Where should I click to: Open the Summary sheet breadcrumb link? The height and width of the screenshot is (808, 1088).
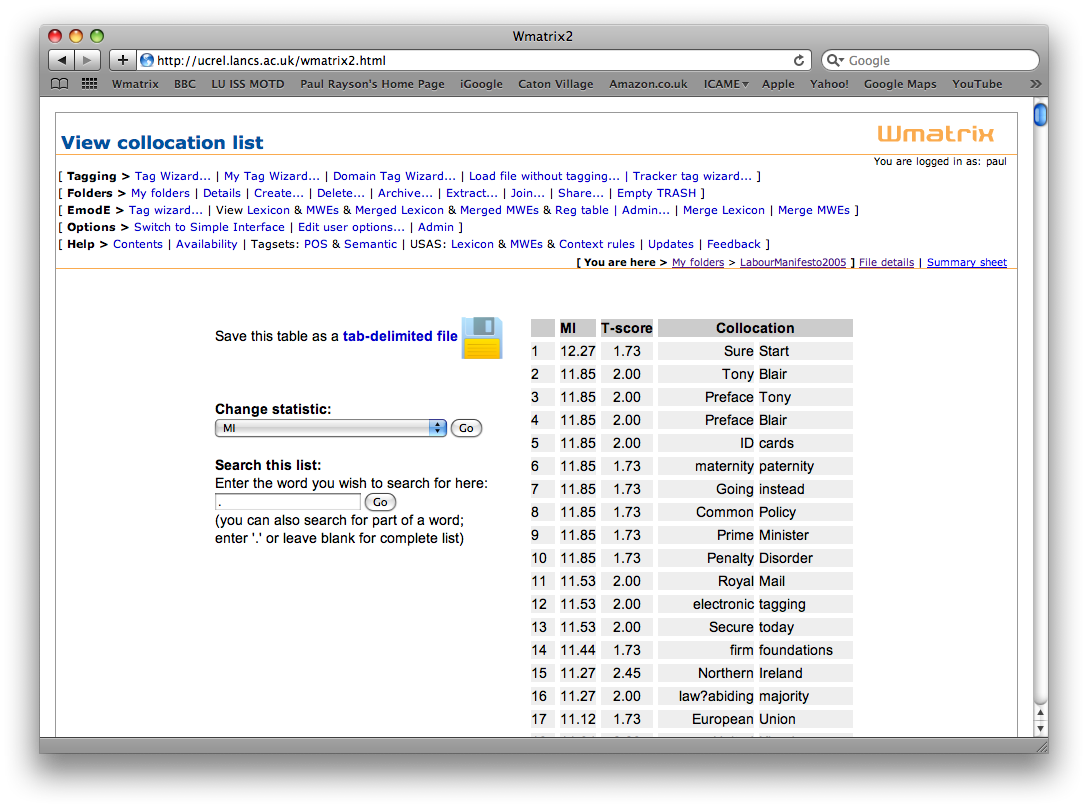tap(966, 262)
